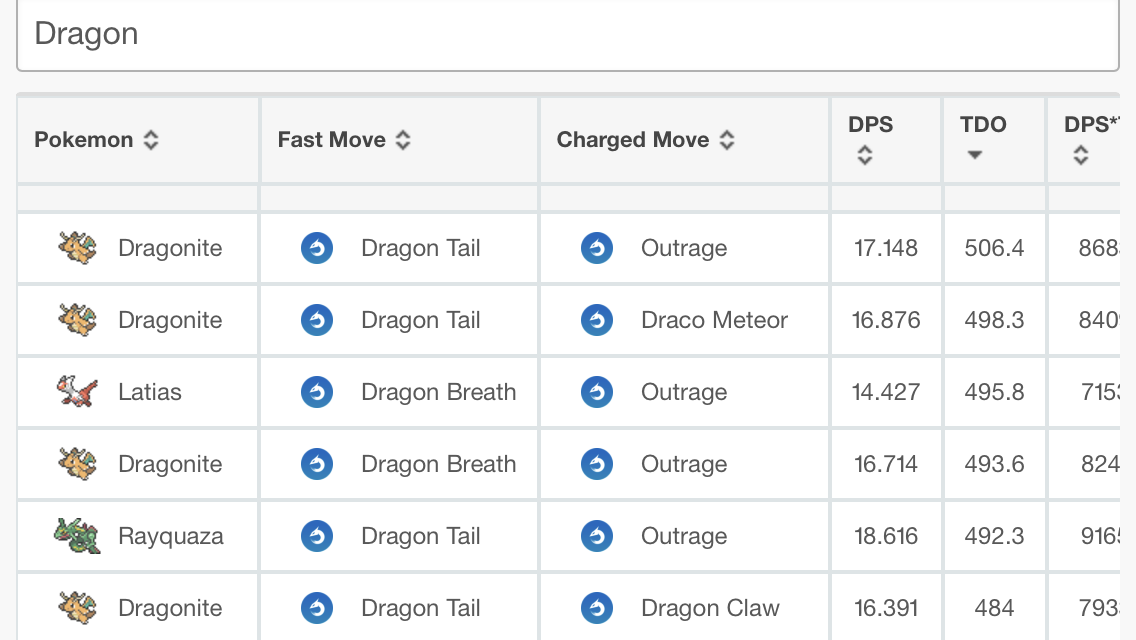Sort by Charged Move column arrows
Viewport: 1136px width, 640px height.
(727, 140)
